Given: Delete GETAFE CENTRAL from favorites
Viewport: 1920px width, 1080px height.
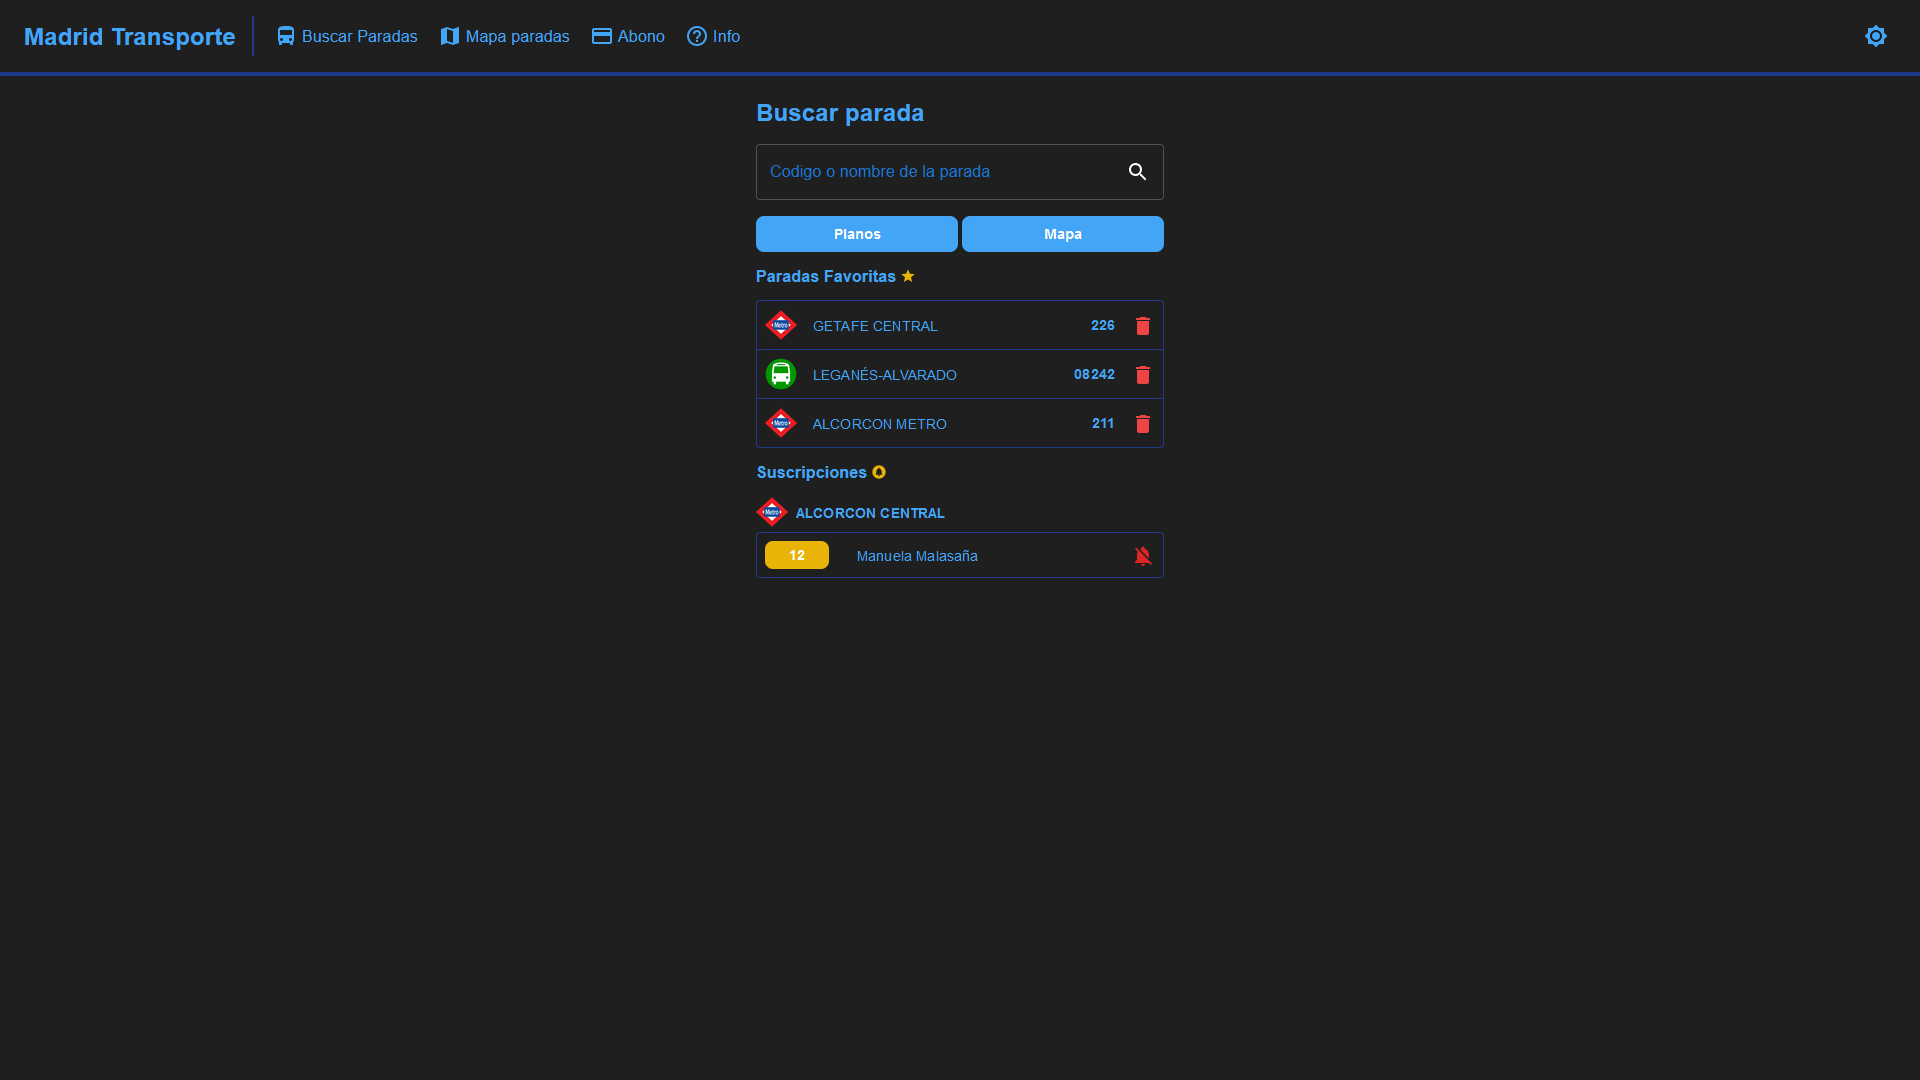Looking at the screenshot, I should point(1142,326).
